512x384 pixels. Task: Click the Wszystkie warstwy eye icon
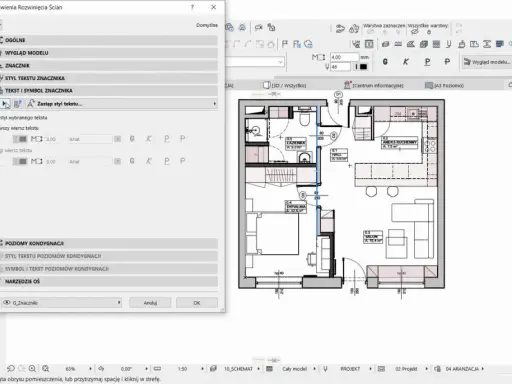[414, 32]
